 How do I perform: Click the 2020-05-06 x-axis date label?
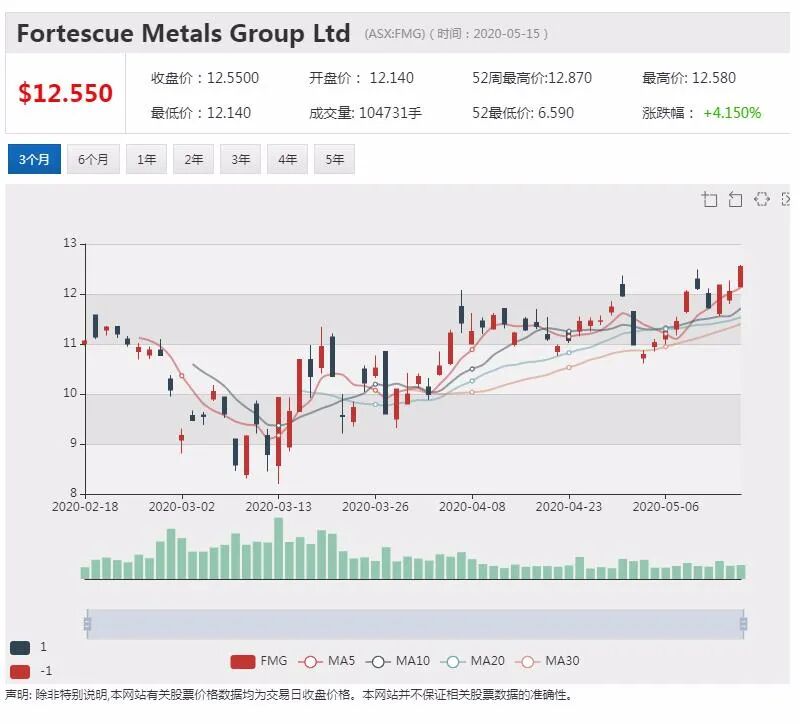pos(666,507)
